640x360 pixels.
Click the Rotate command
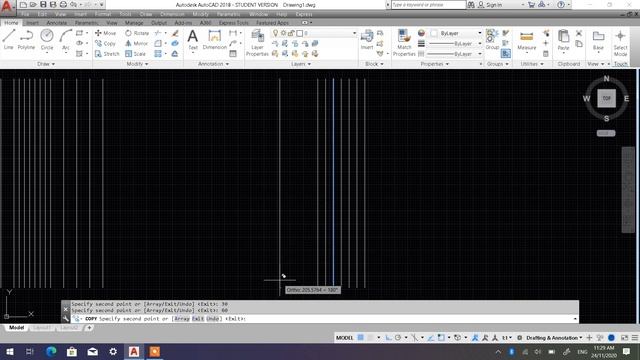coord(137,33)
